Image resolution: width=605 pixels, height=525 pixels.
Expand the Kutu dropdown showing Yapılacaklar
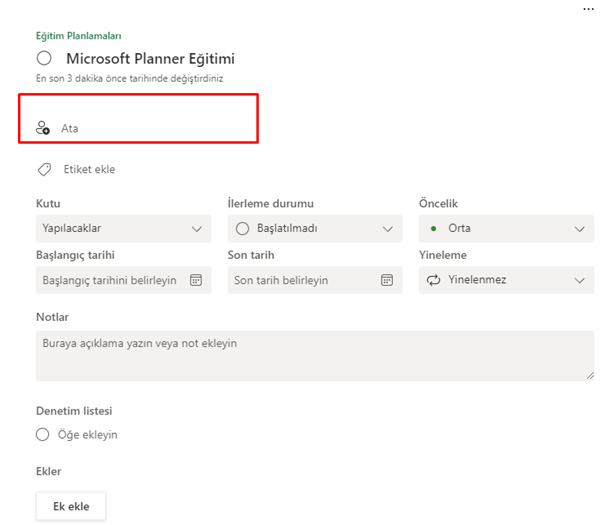[x=123, y=228]
